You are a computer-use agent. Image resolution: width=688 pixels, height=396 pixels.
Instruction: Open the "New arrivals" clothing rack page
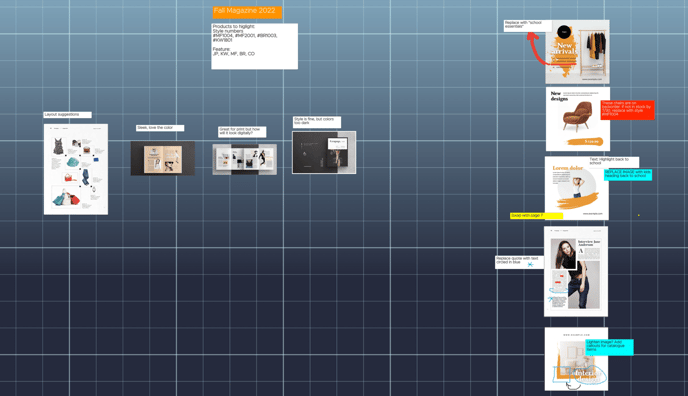[577, 52]
